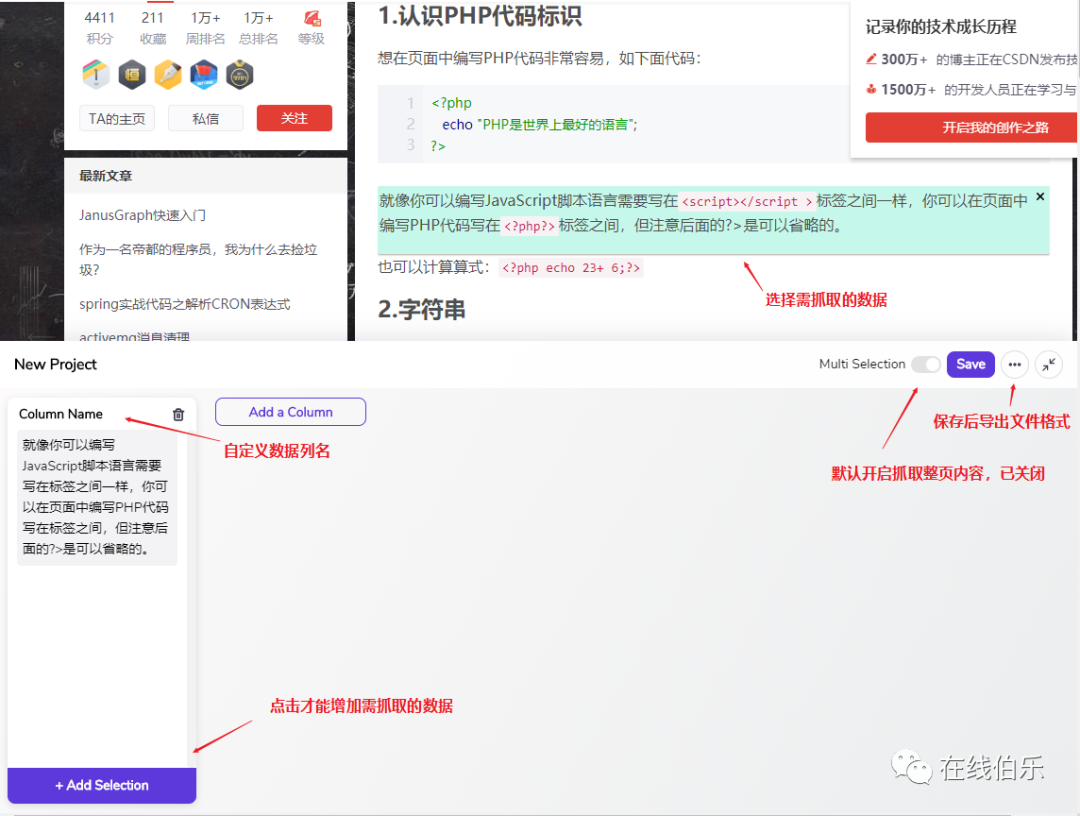Click the 最新文章 section header
This screenshot has width=1080, height=816.
(105, 176)
